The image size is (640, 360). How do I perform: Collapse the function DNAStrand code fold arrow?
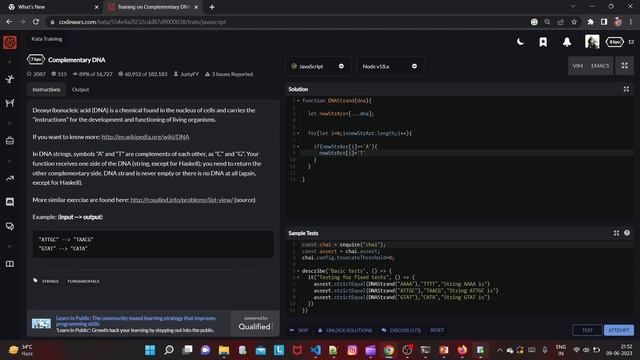pyautogui.click(x=298, y=100)
